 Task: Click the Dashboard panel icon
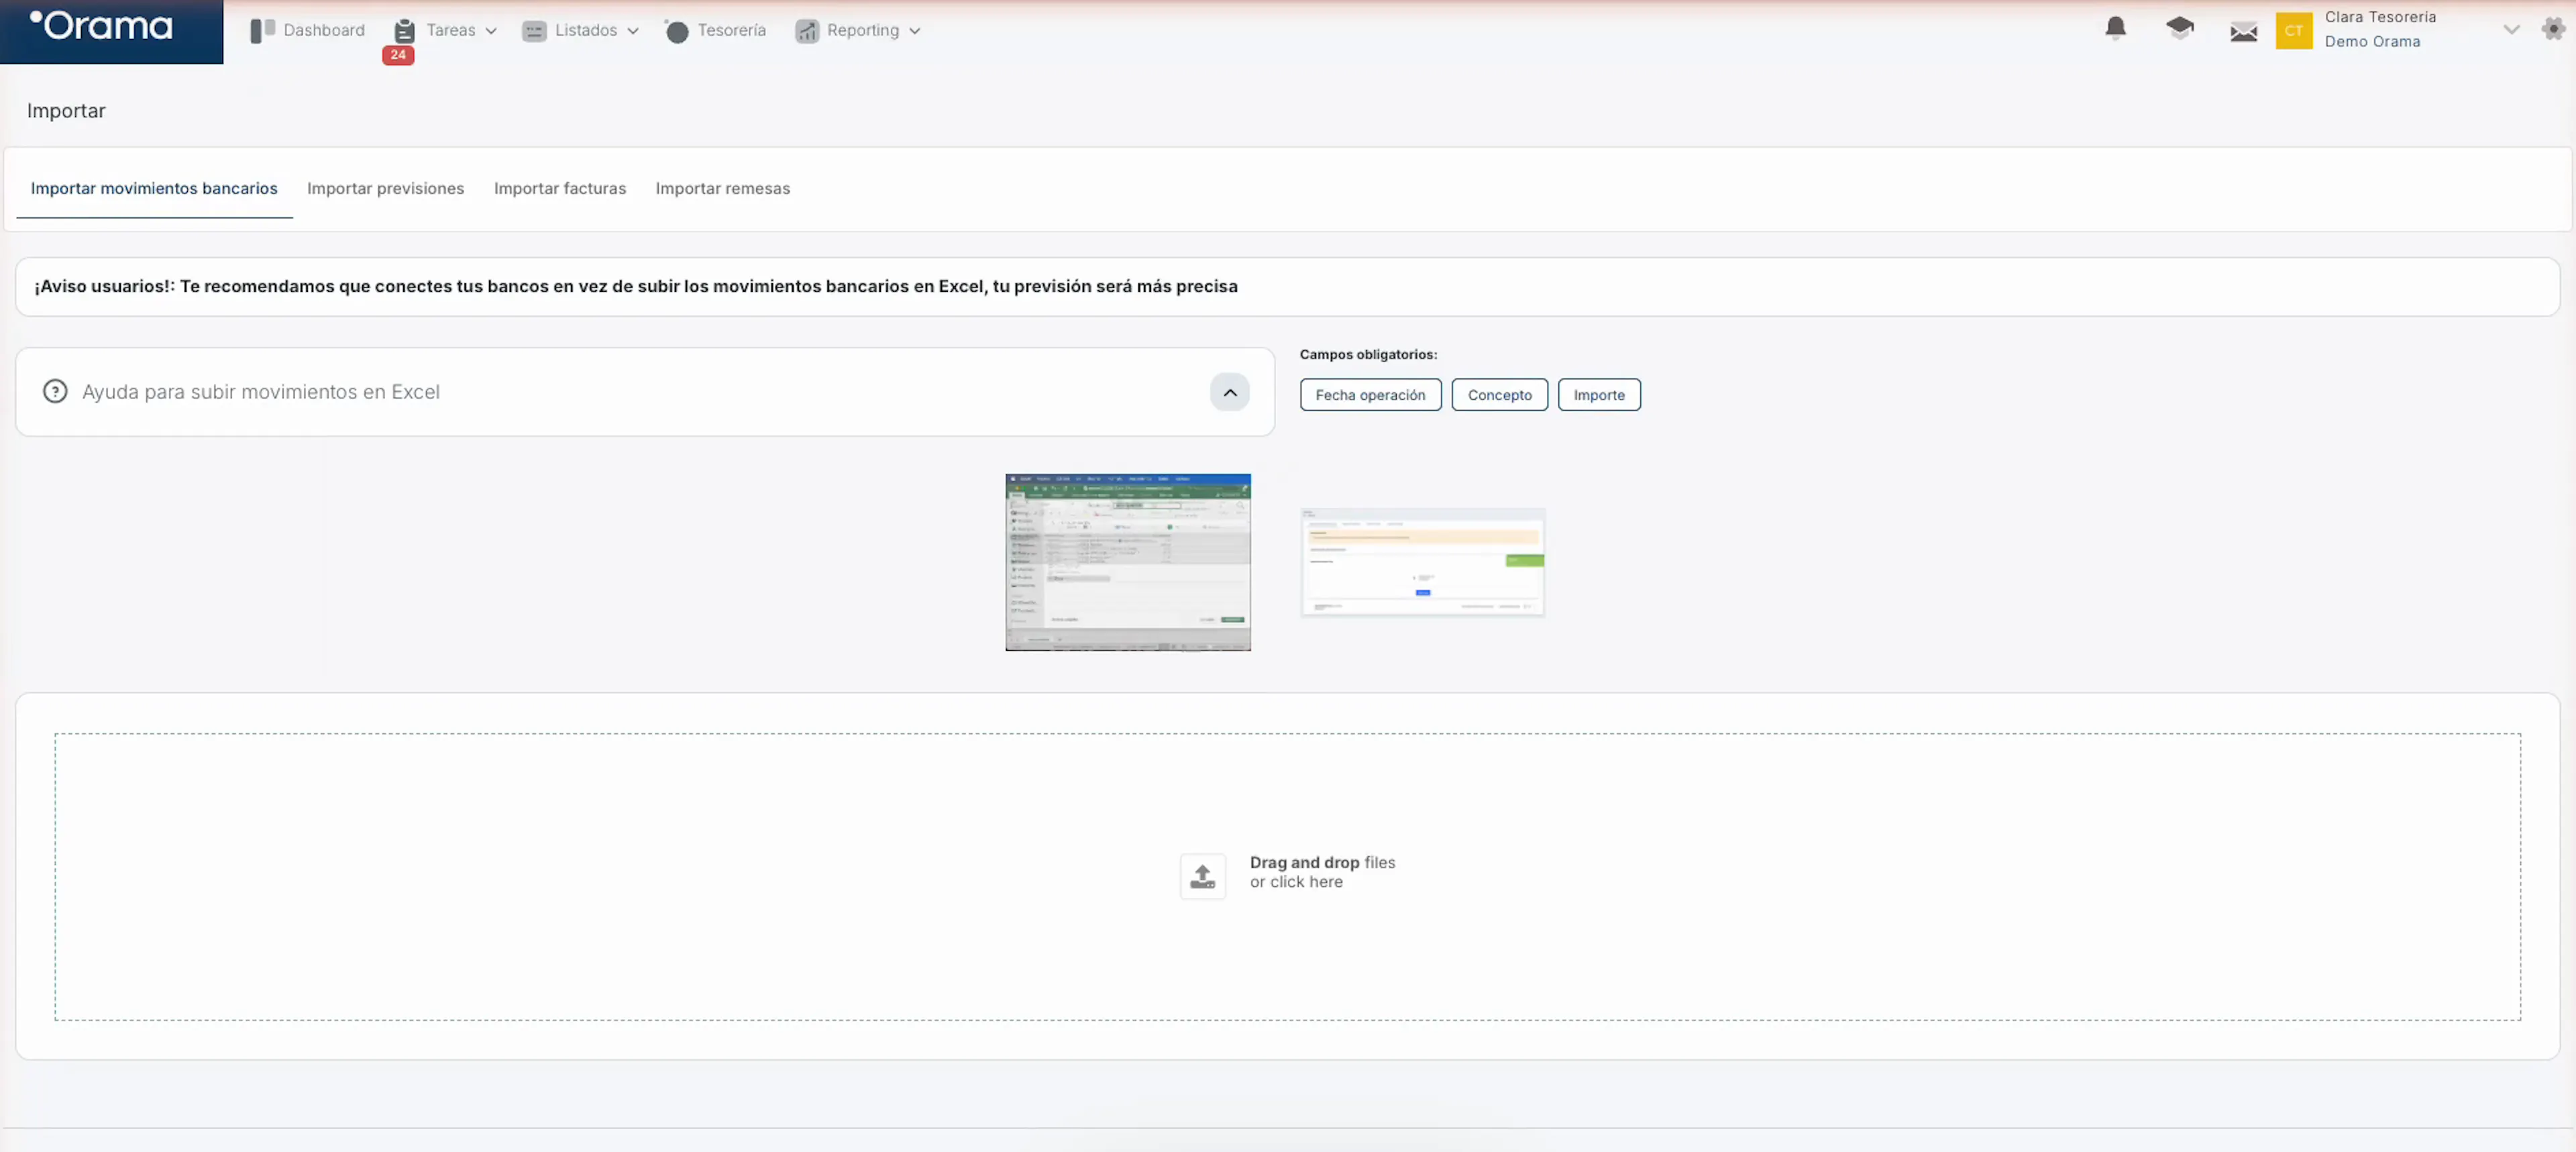coord(262,31)
